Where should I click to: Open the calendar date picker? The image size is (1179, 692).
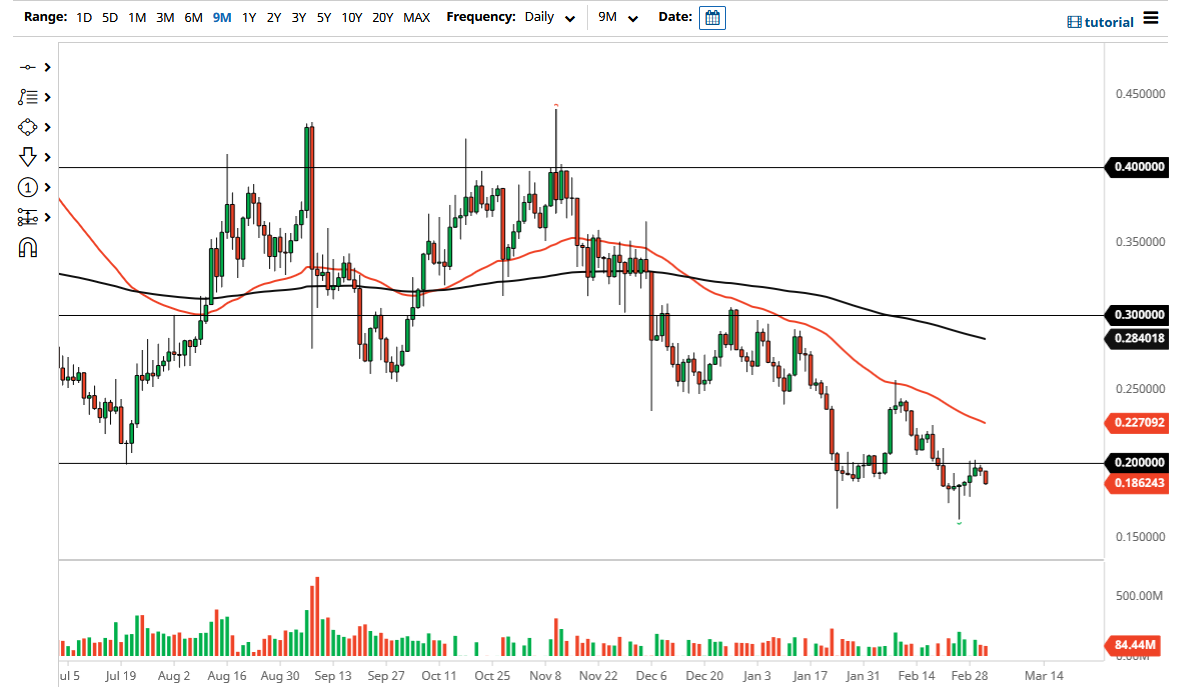(711, 17)
